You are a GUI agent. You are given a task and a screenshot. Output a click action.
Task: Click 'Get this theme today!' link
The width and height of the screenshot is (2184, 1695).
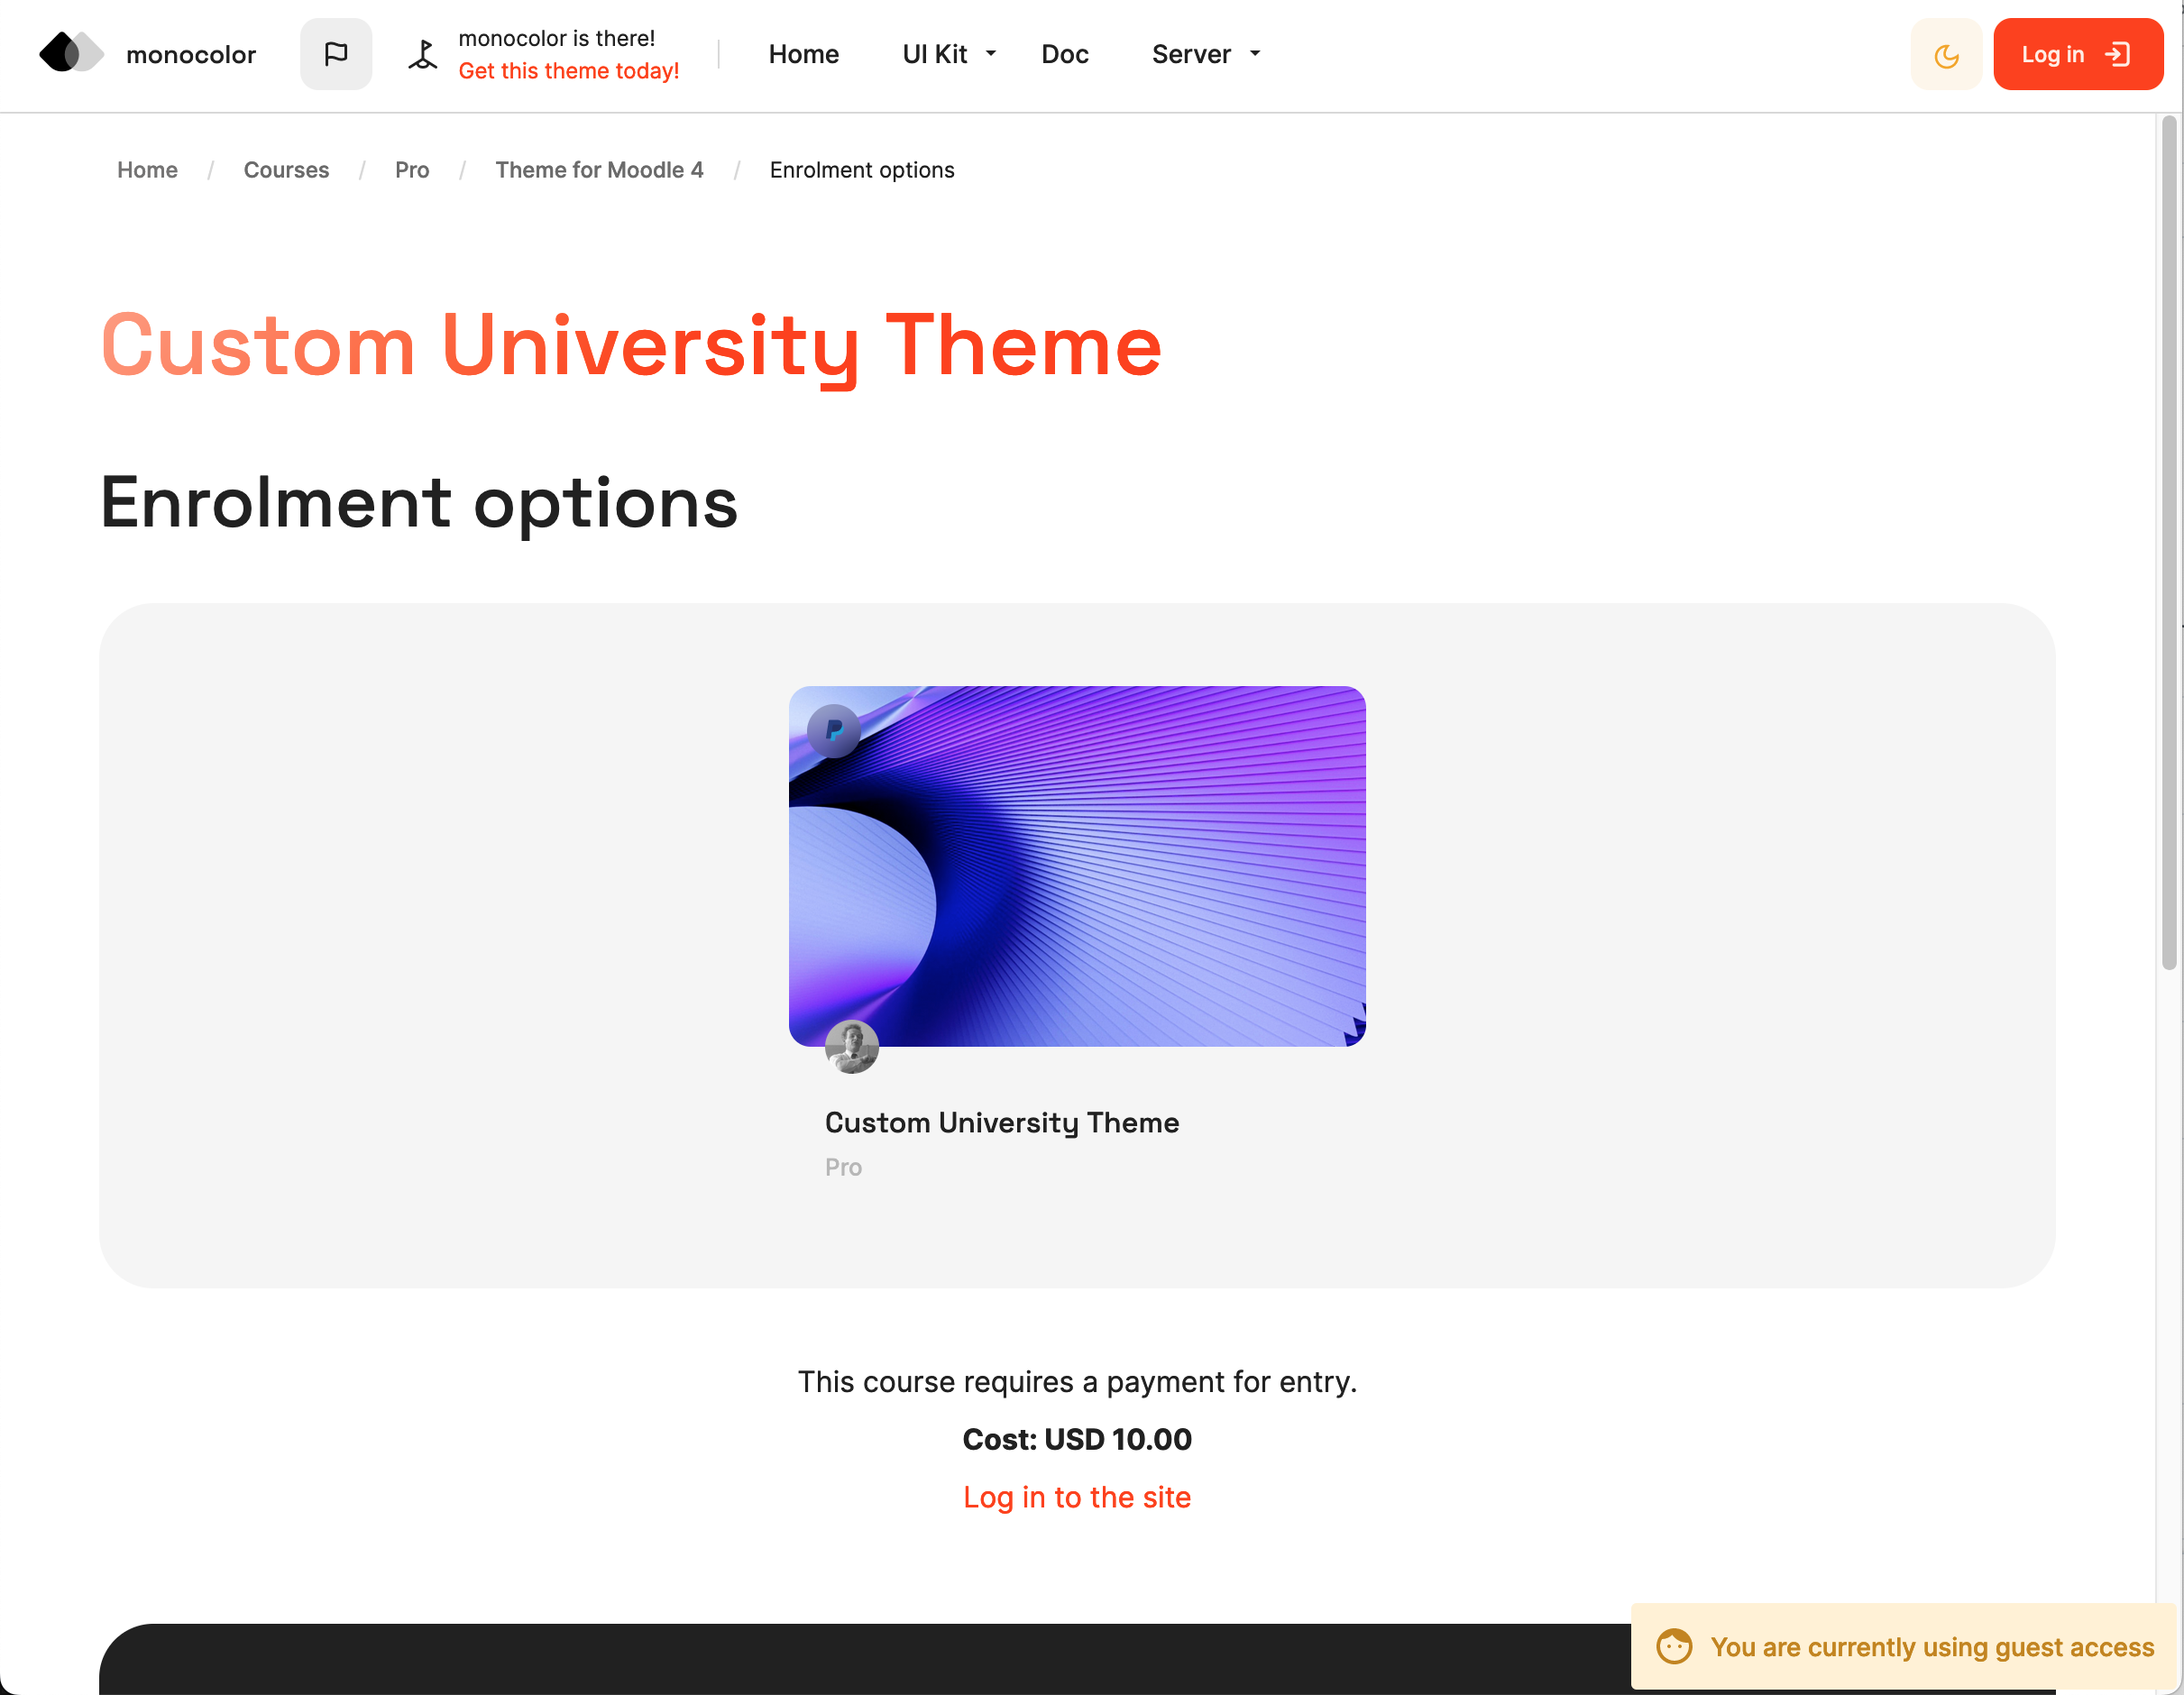[568, 71]
